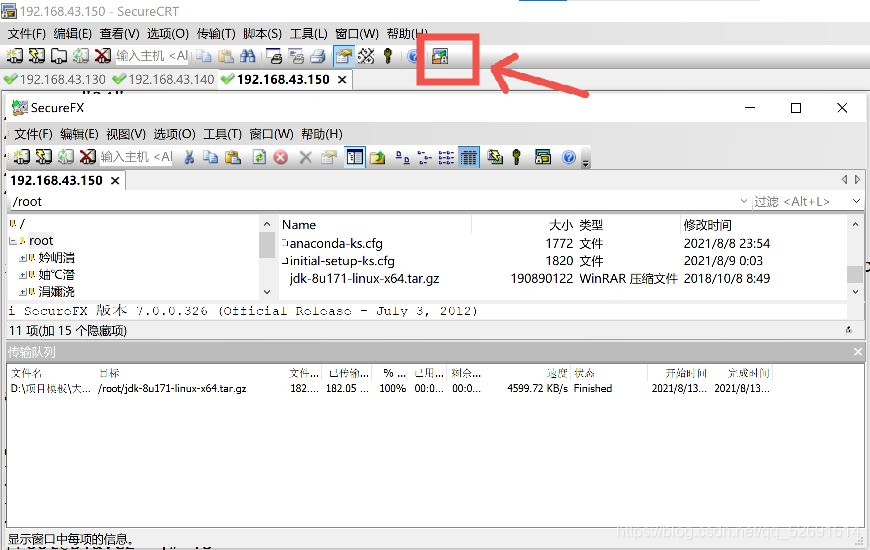Click SecureFX Quick Connect lightning icon
This screenshot has height=550, width=870.
click(x=44, y=157)
